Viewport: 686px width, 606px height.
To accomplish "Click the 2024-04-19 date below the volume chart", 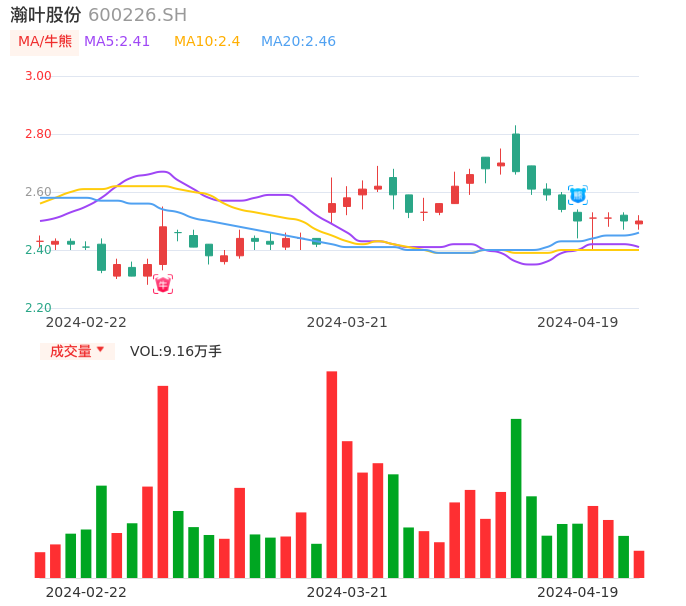I will point(577,592).
